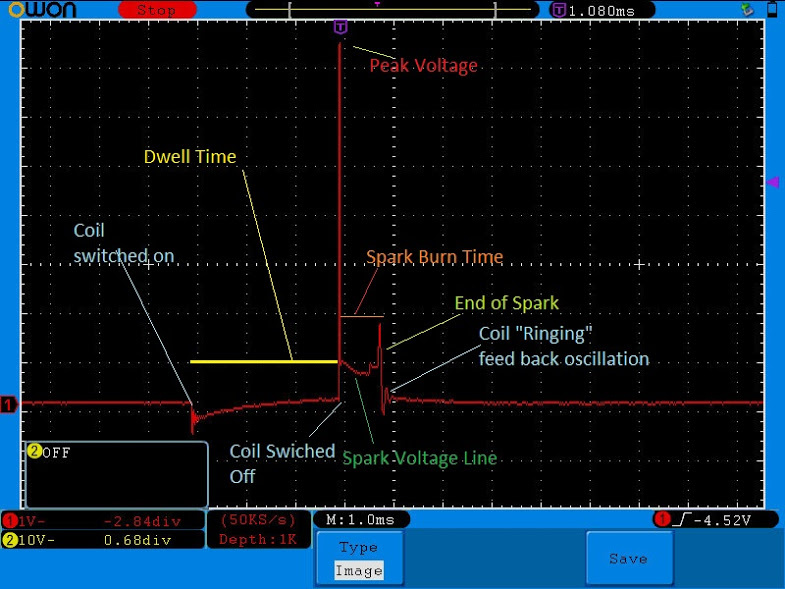Image resolution: width=785 pixels, height=589 pixels.
Task: Click the Depth:1K memory depth readout
Action: 256,540
